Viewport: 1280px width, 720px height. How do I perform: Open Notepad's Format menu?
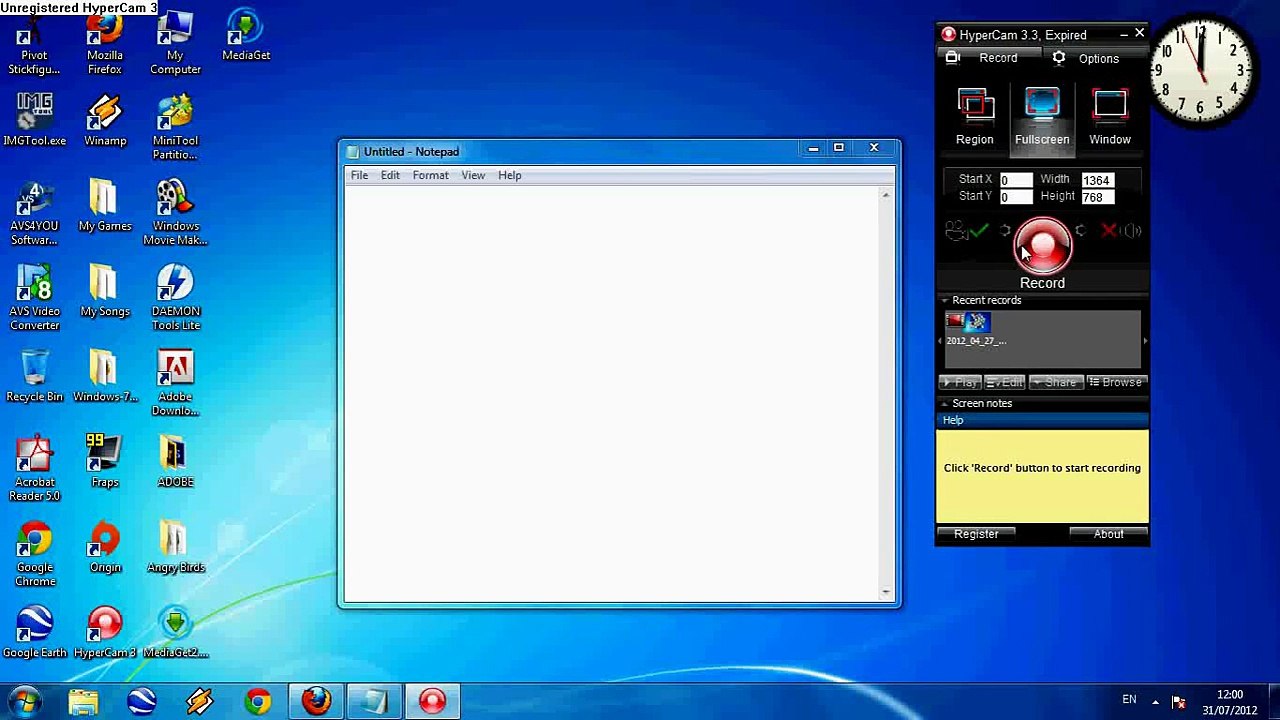pos(430,175)
